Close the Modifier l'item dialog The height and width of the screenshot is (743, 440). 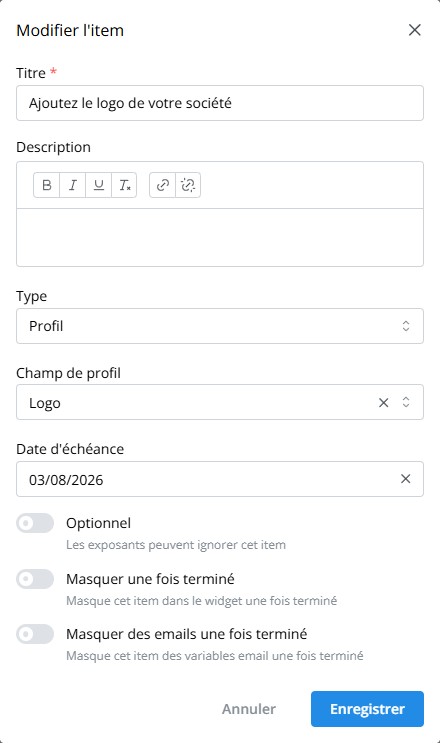click(414, 30)
